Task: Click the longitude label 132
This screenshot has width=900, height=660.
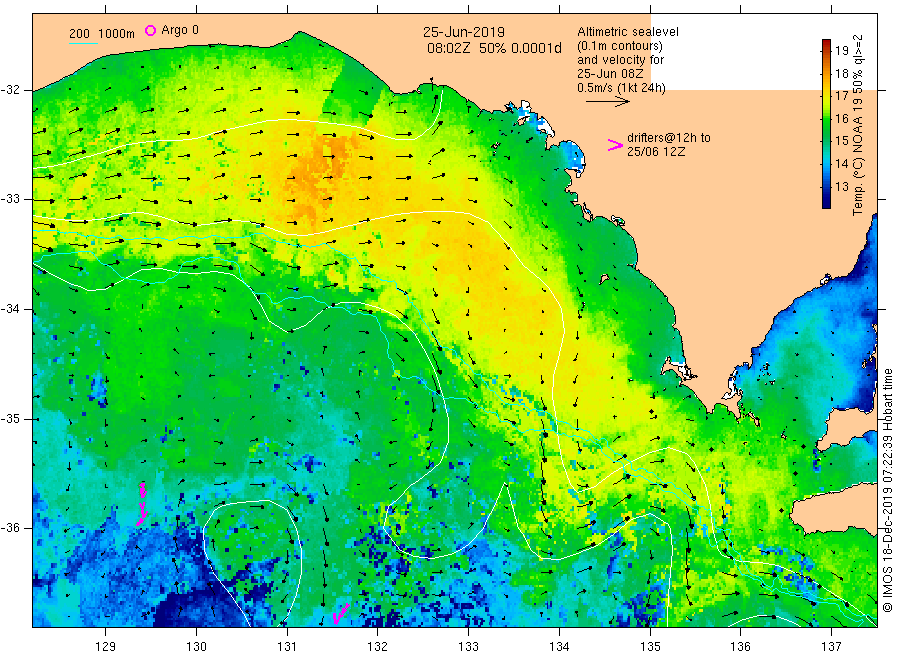Action: (378, 647)
